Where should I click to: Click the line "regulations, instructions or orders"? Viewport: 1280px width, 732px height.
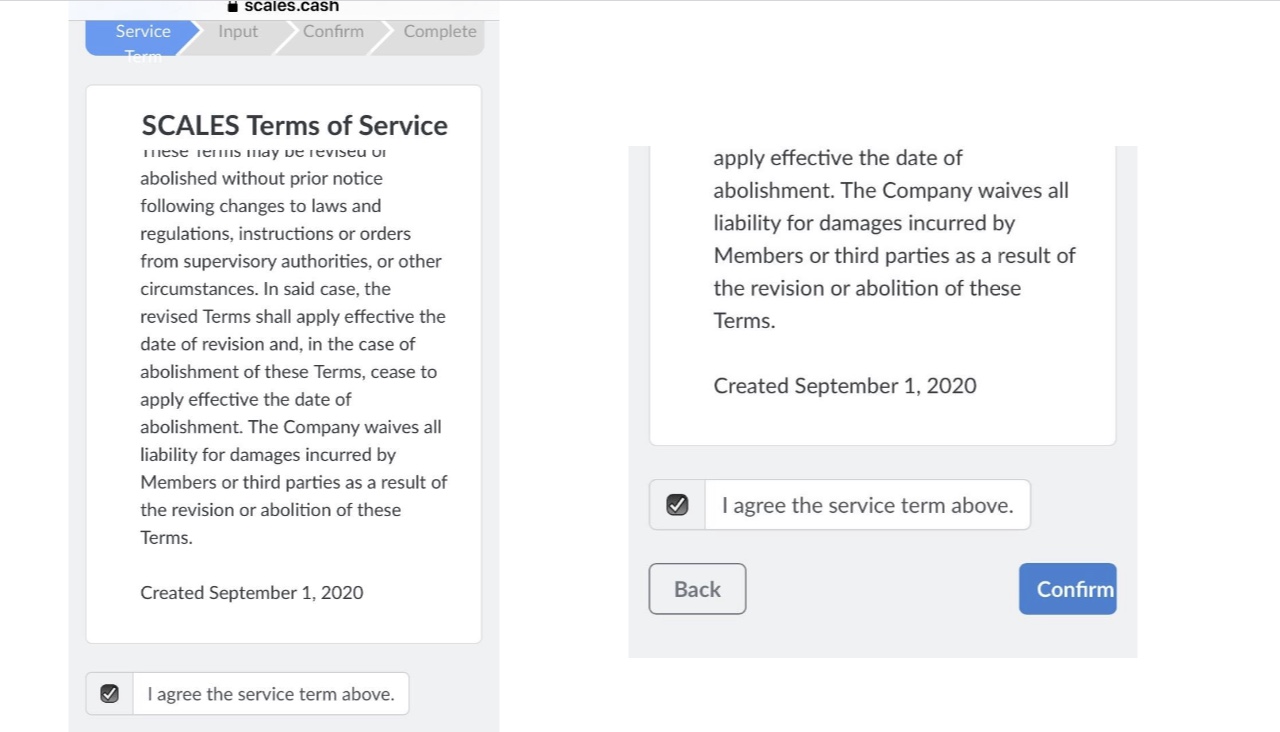[275, 233]
